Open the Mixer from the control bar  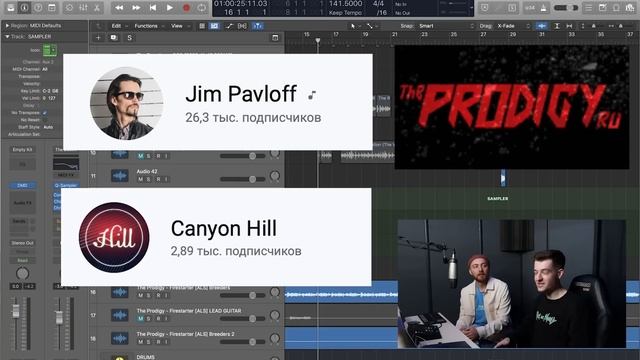click(x=83, y=8)
